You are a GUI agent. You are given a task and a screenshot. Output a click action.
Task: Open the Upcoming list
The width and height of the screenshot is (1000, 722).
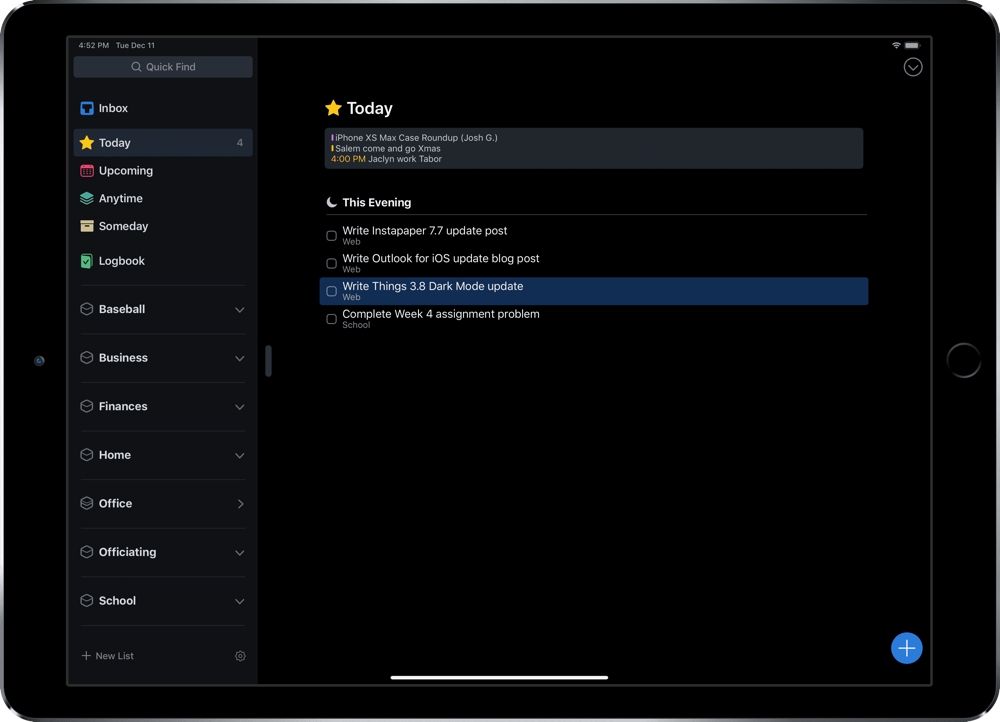tap(163, 171)
